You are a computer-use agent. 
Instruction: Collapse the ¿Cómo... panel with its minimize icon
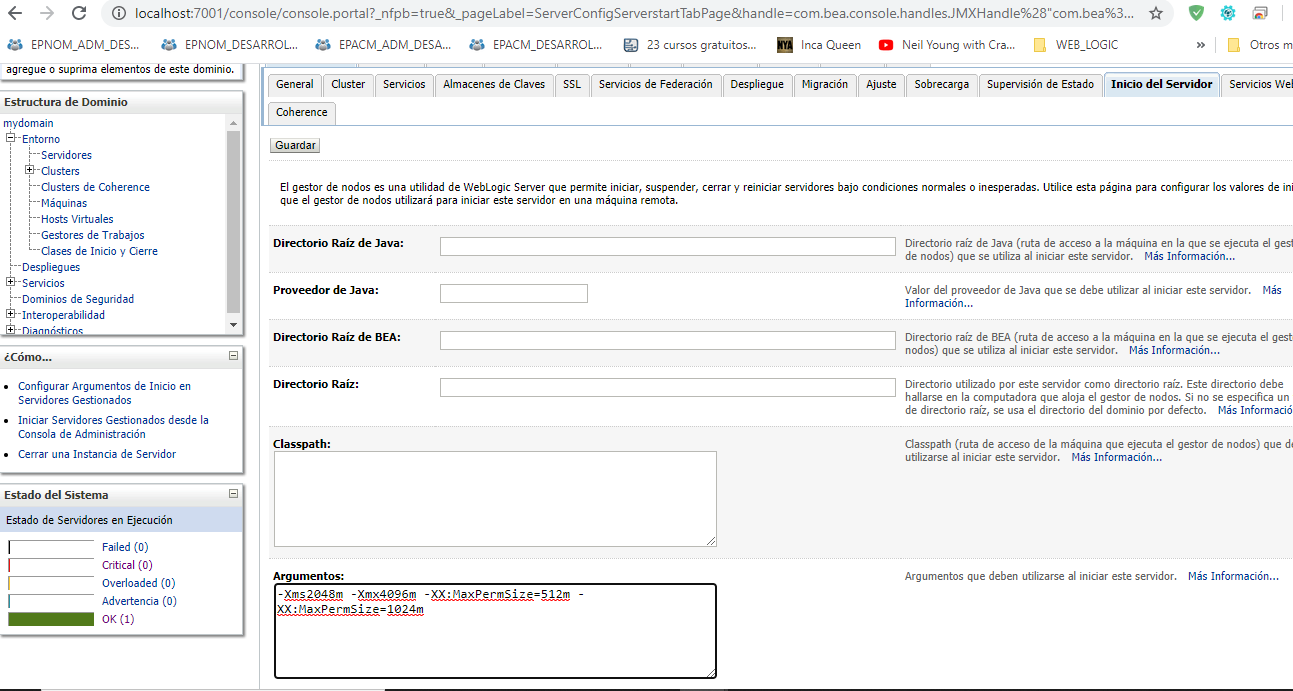coord(232,357)
